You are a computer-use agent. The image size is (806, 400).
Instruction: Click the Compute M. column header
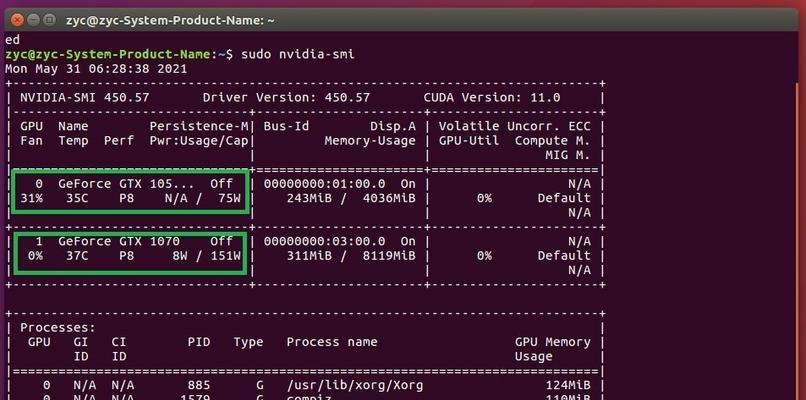pyautogui.click(x=553, y=141)
